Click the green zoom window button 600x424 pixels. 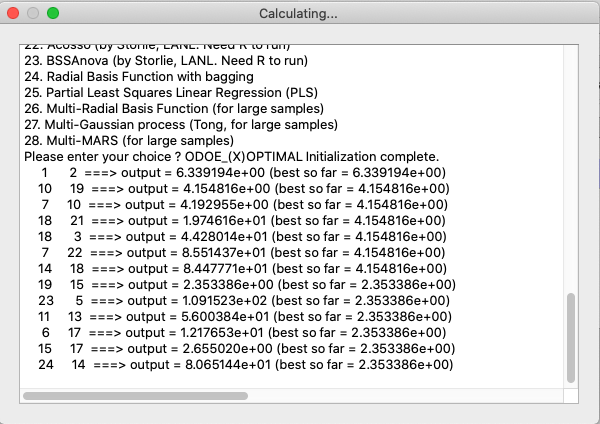[53, 13]
